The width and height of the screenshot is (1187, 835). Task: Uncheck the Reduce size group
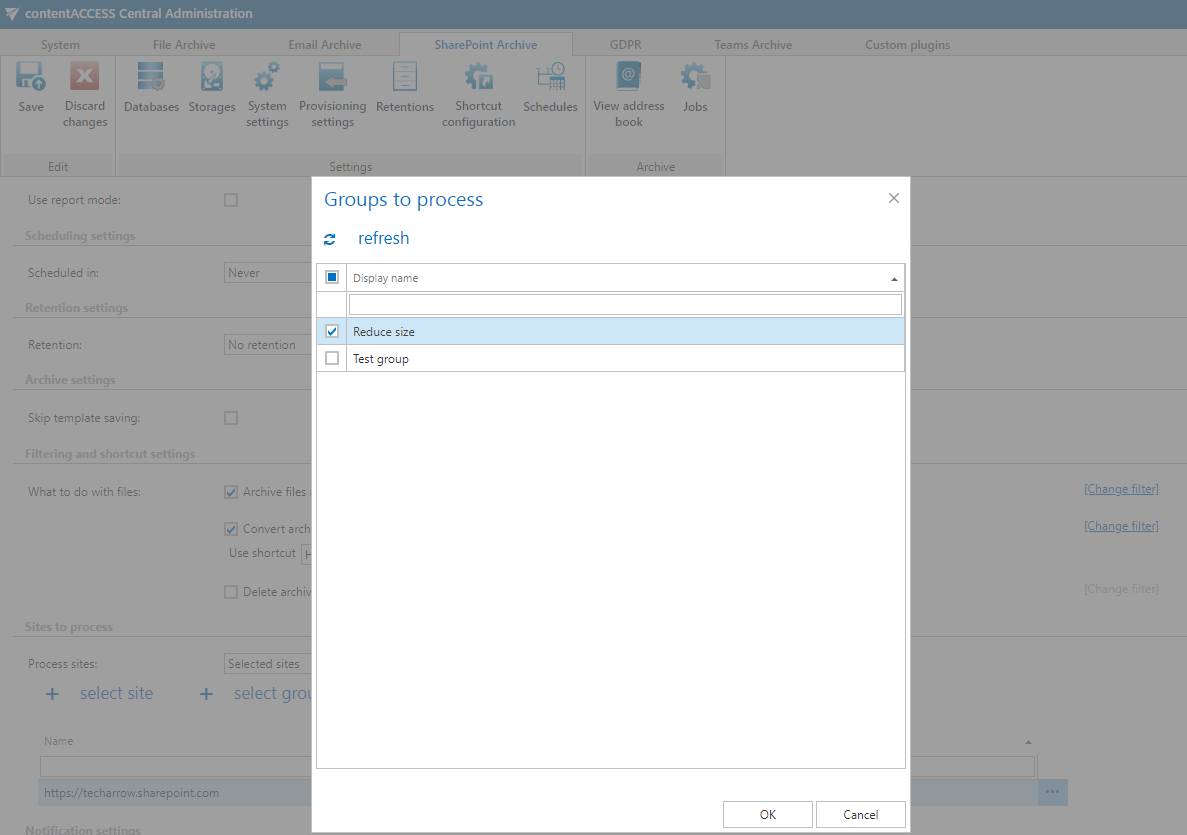point(331,331)
